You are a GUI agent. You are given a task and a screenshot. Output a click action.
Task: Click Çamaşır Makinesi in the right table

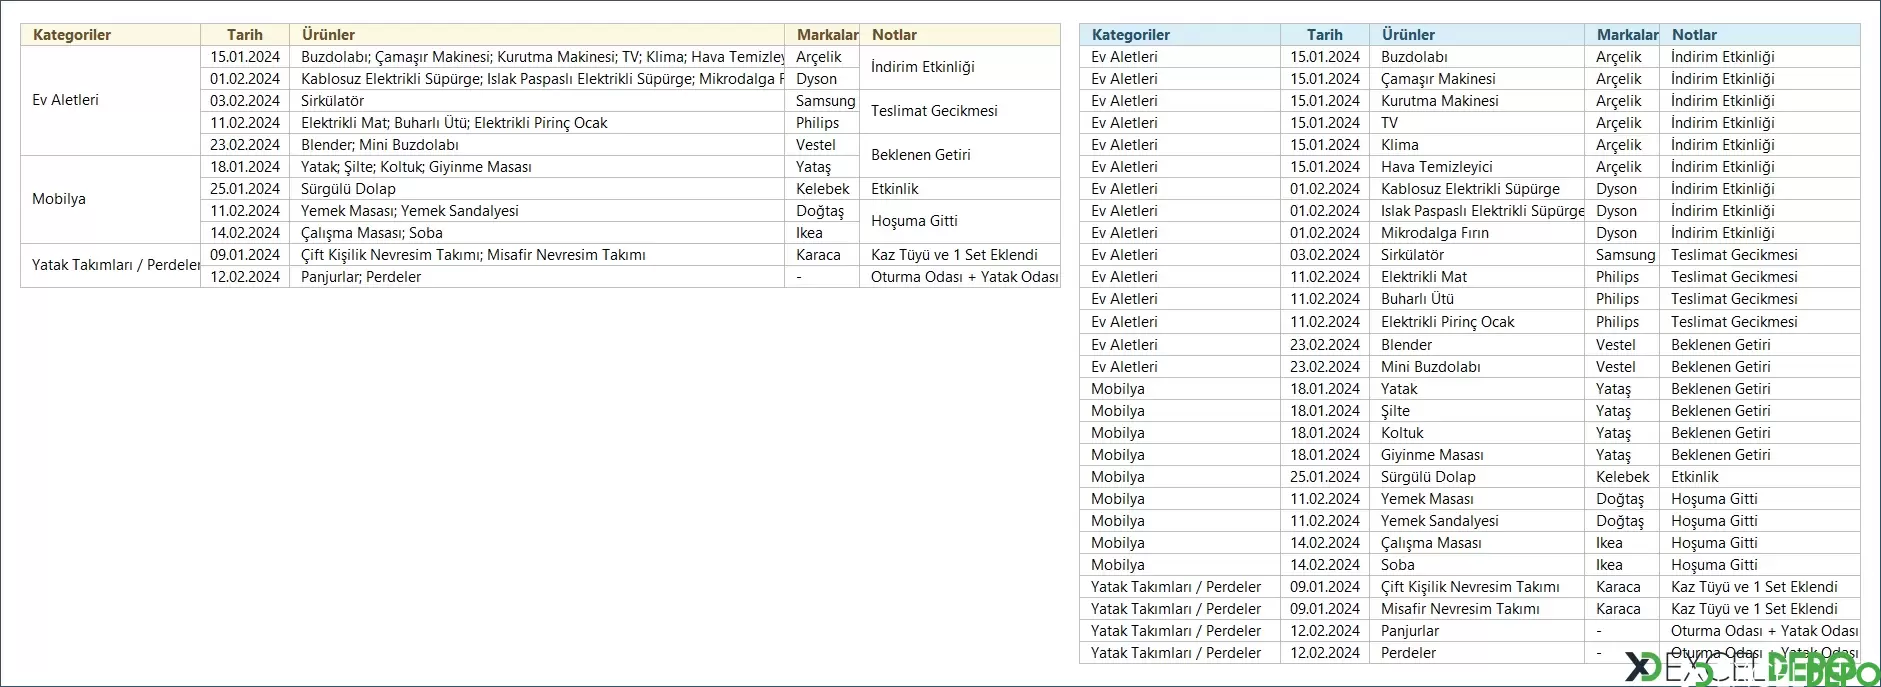click(x=1477, y=79)
